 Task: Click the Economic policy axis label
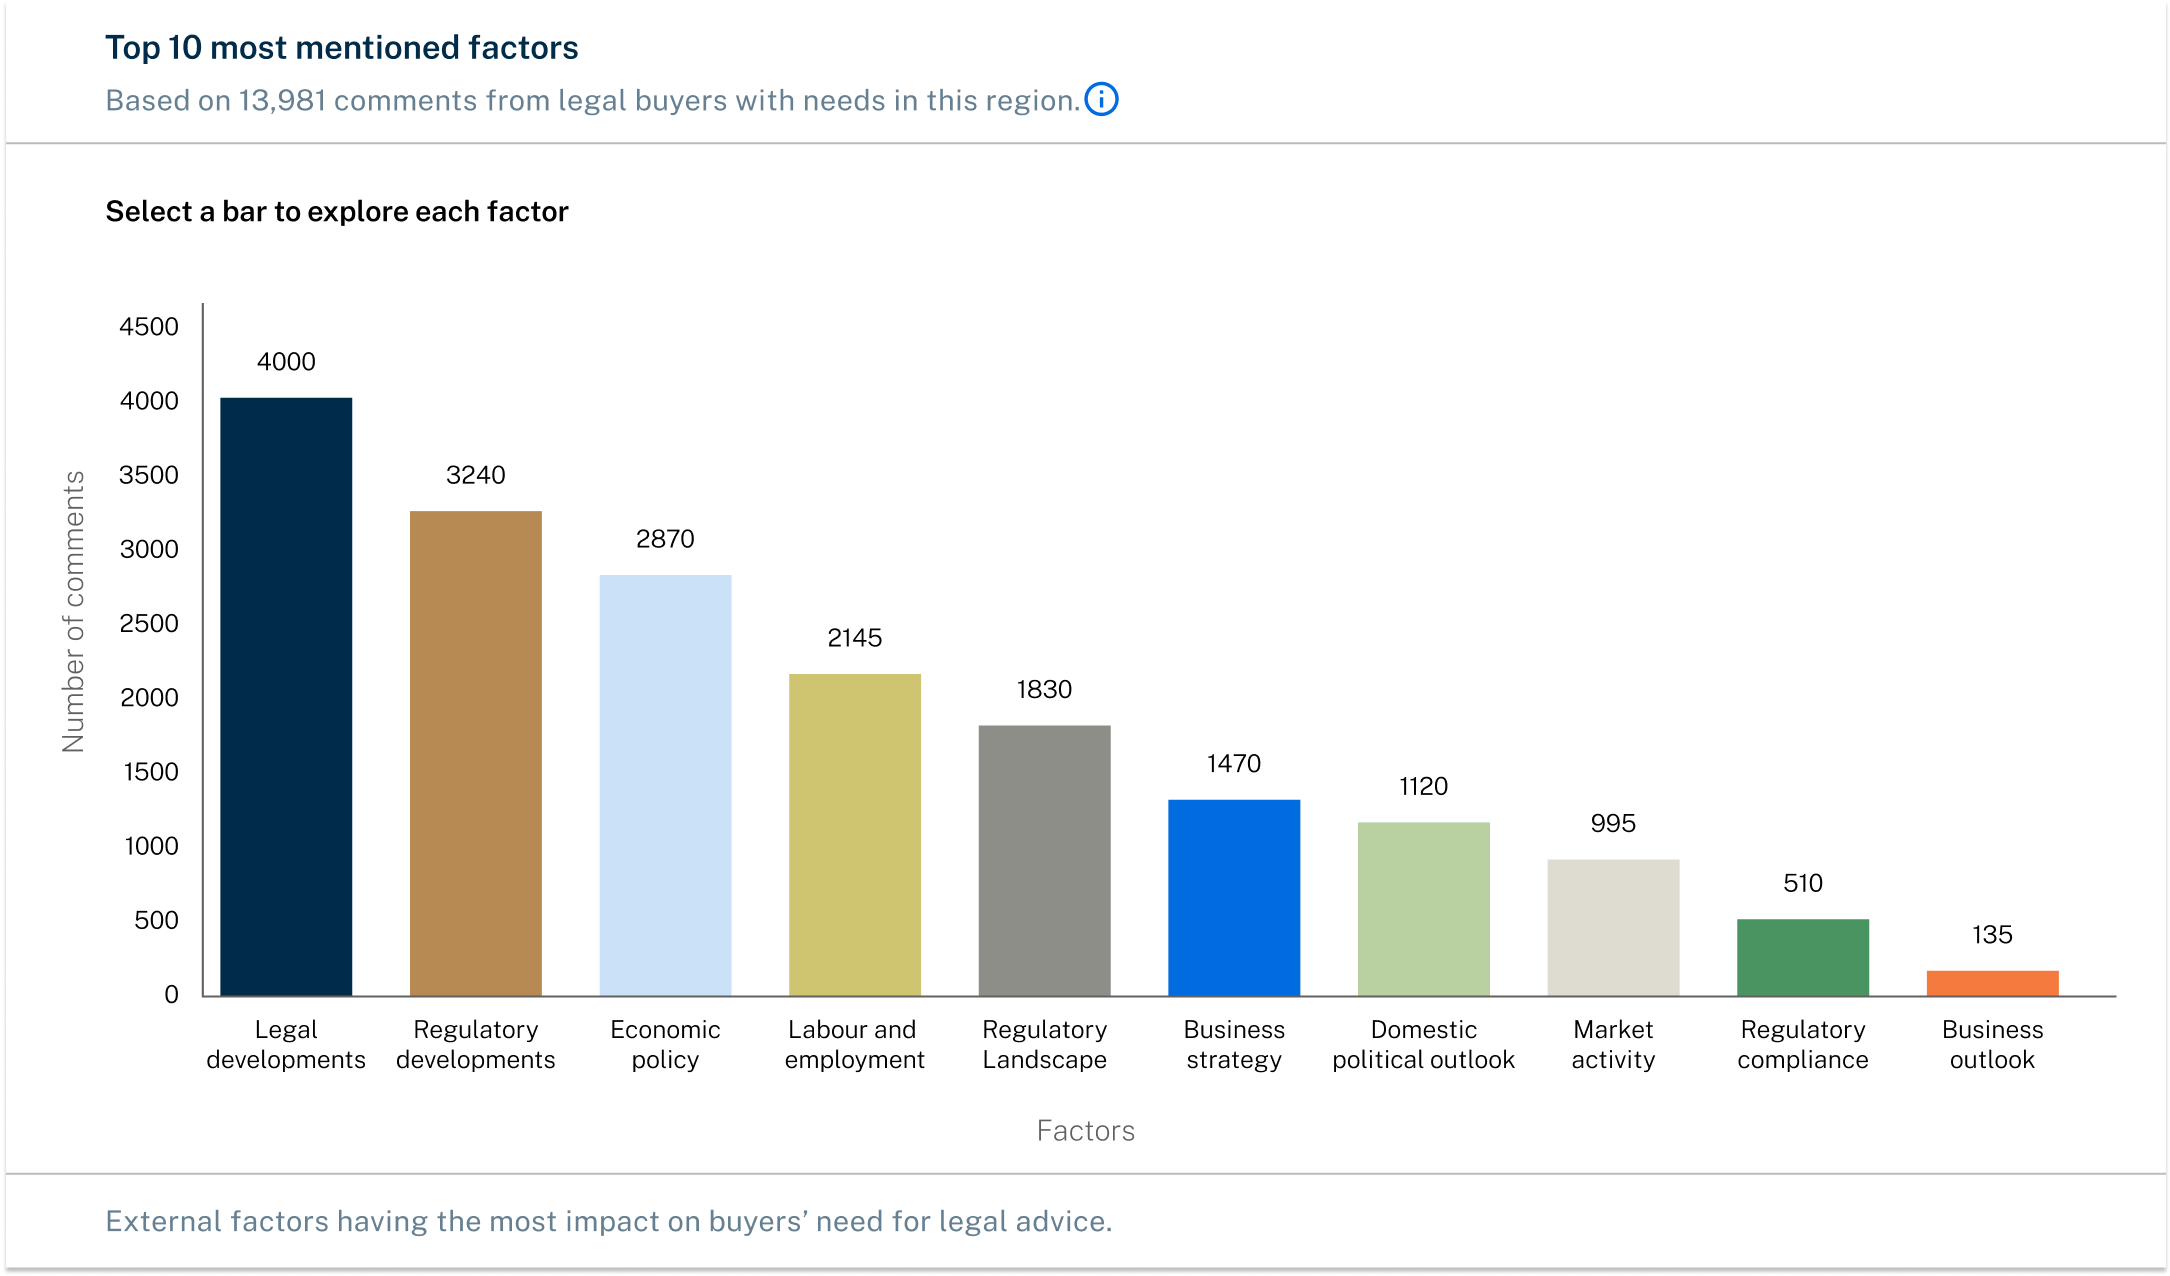tap(665, 1044)
